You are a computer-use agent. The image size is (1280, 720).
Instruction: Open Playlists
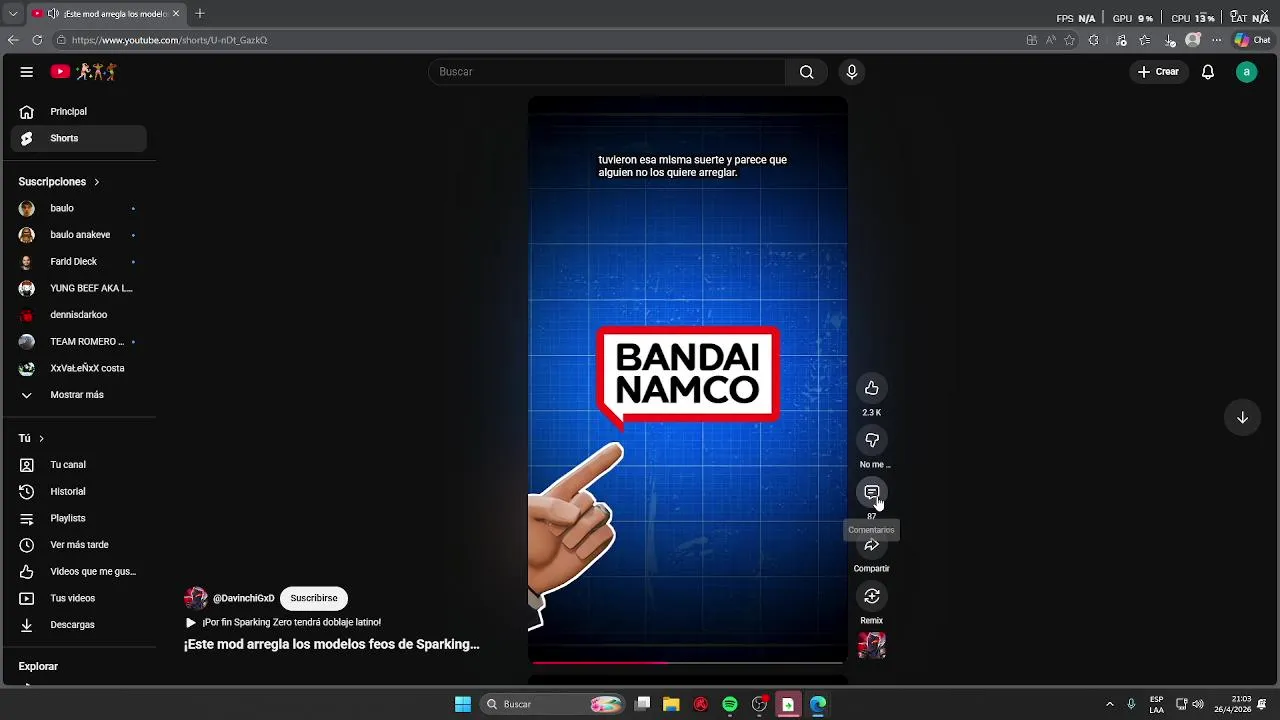pyautogui.click(x=79, y=518)
